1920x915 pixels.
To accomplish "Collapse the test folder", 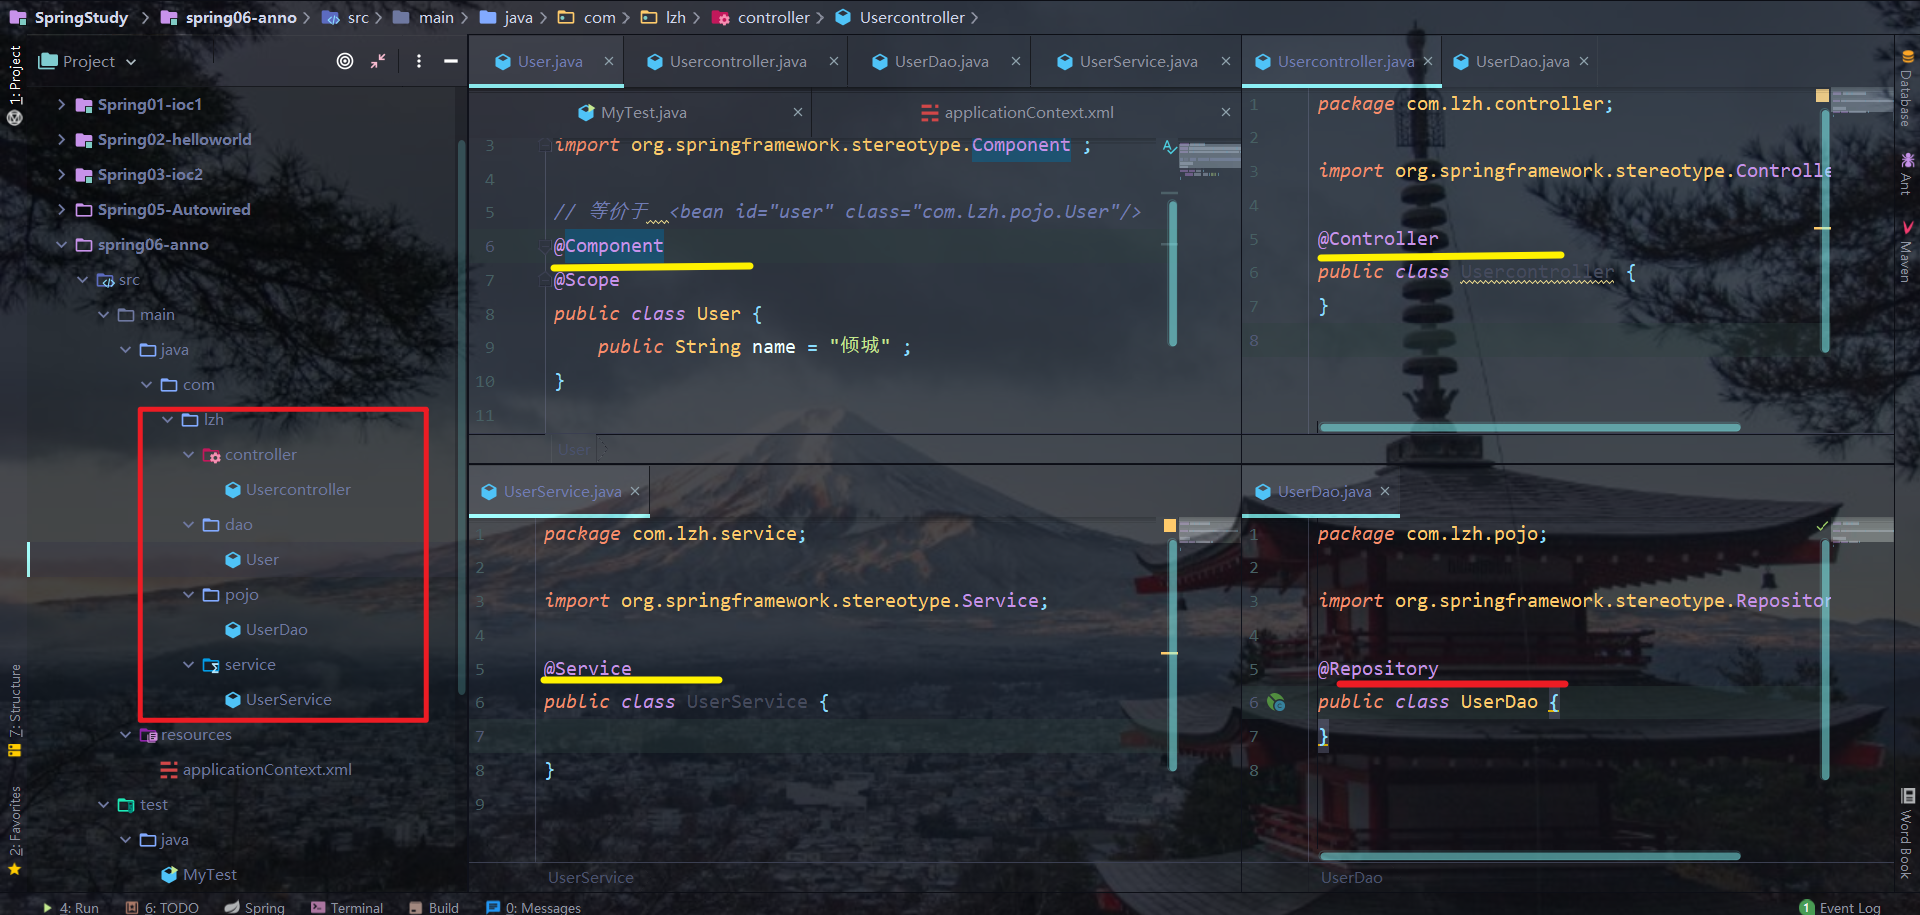I will [x=103, y=804].
